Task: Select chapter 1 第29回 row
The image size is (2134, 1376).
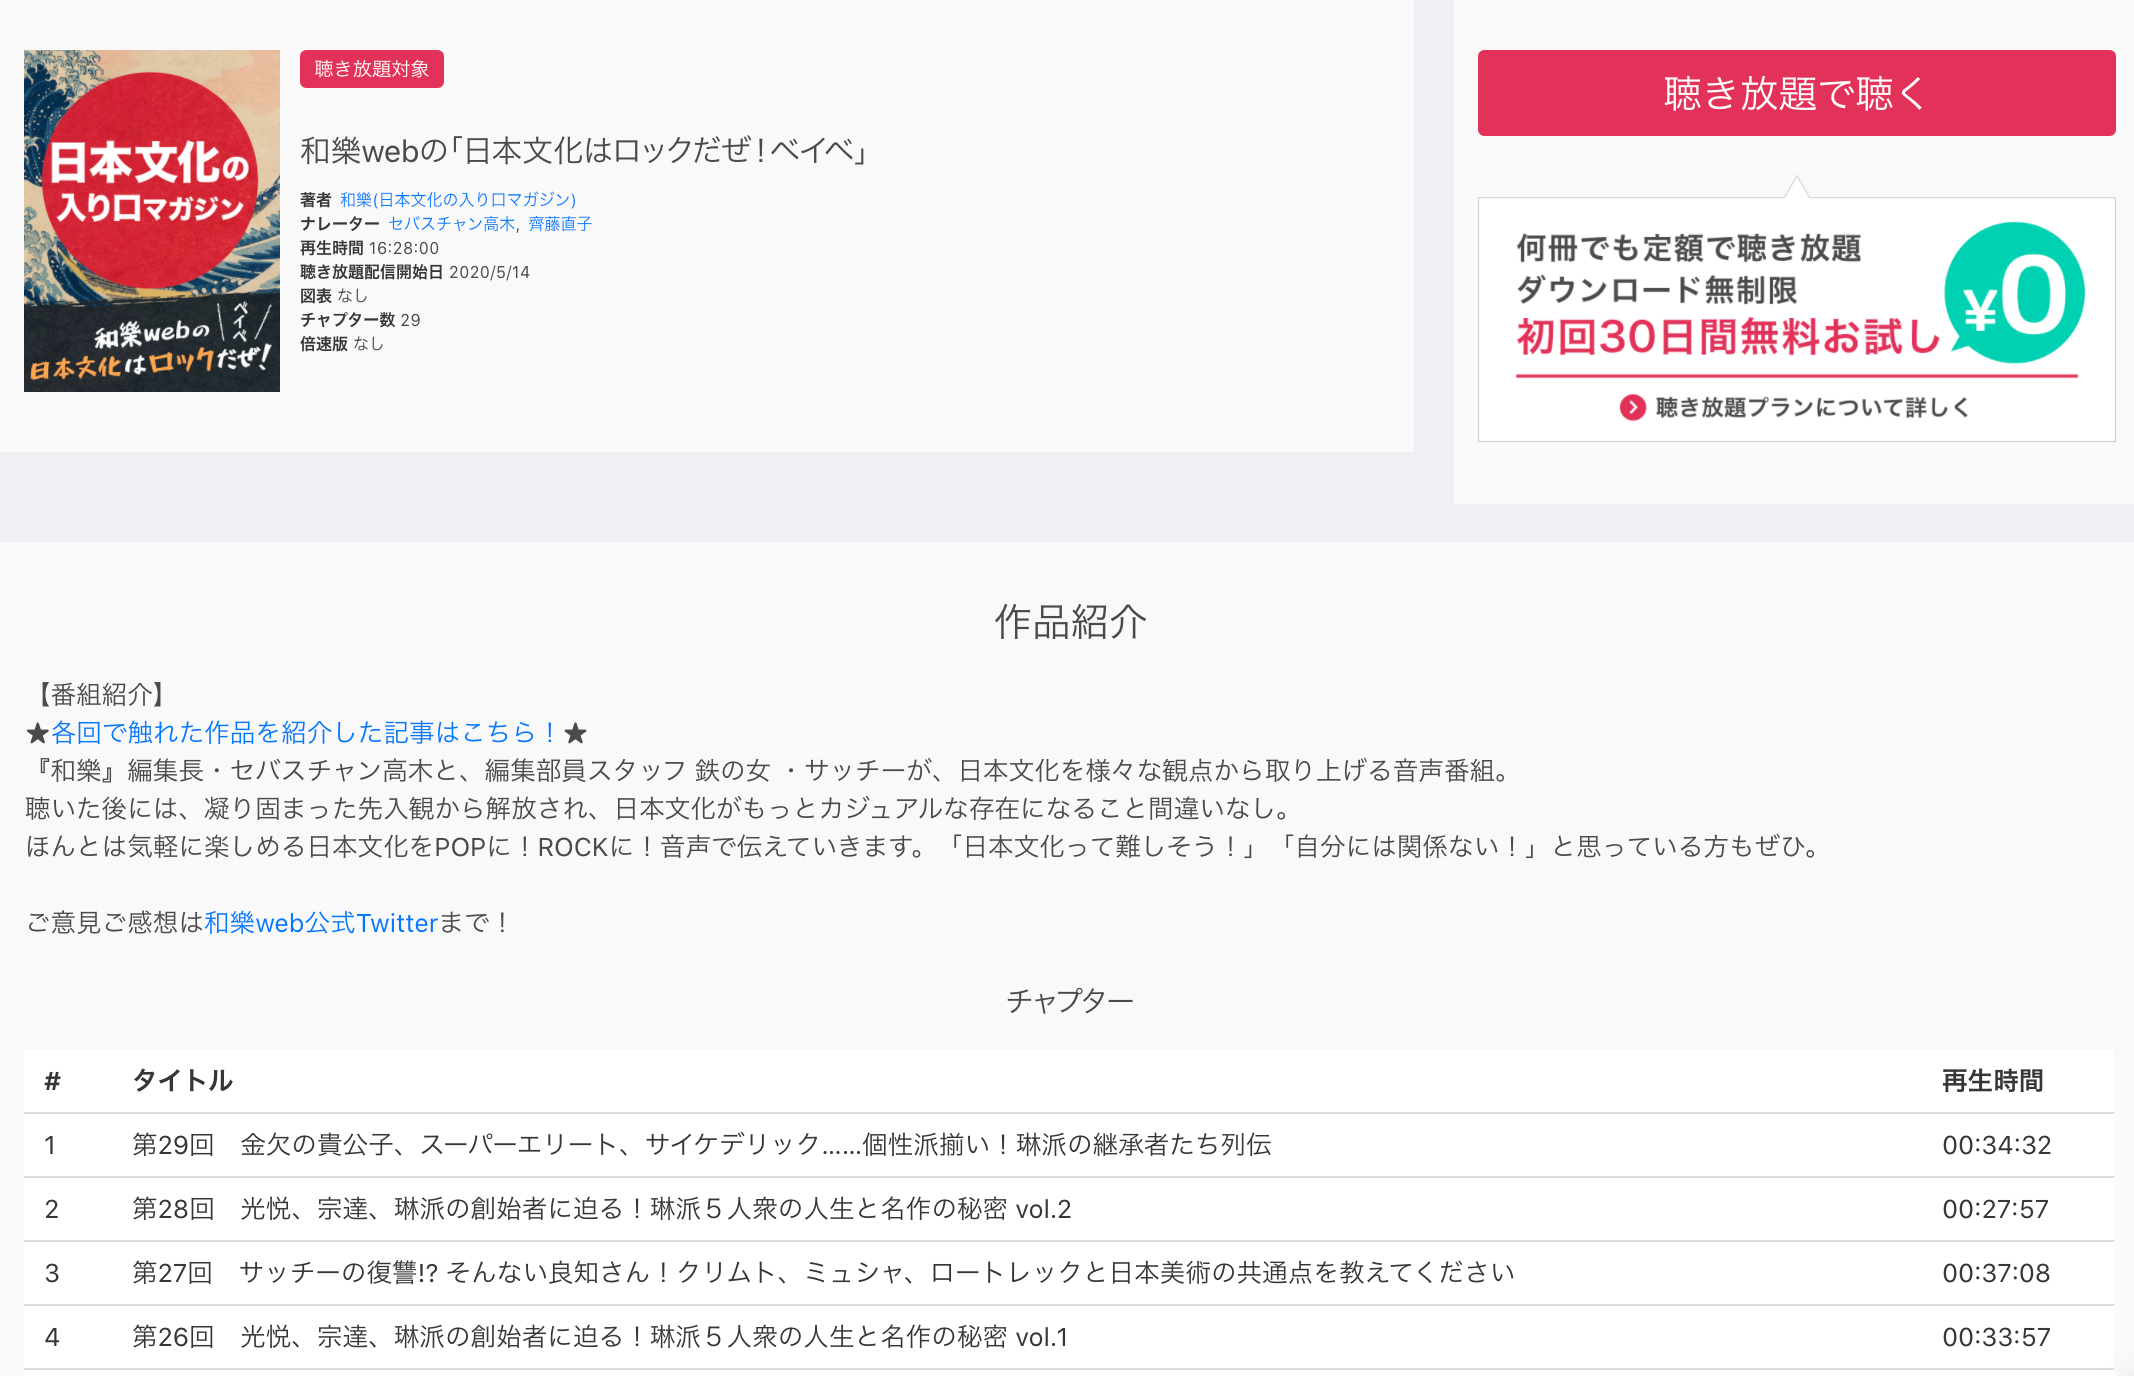Action: 700,1145
